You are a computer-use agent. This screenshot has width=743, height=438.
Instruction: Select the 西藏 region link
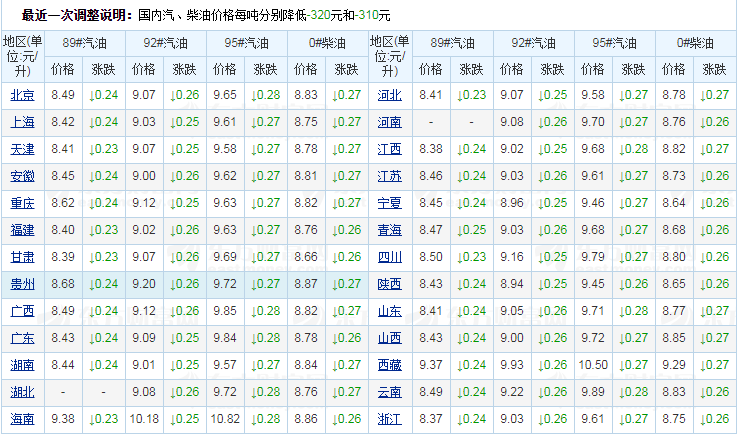click(x=389, y=365)
